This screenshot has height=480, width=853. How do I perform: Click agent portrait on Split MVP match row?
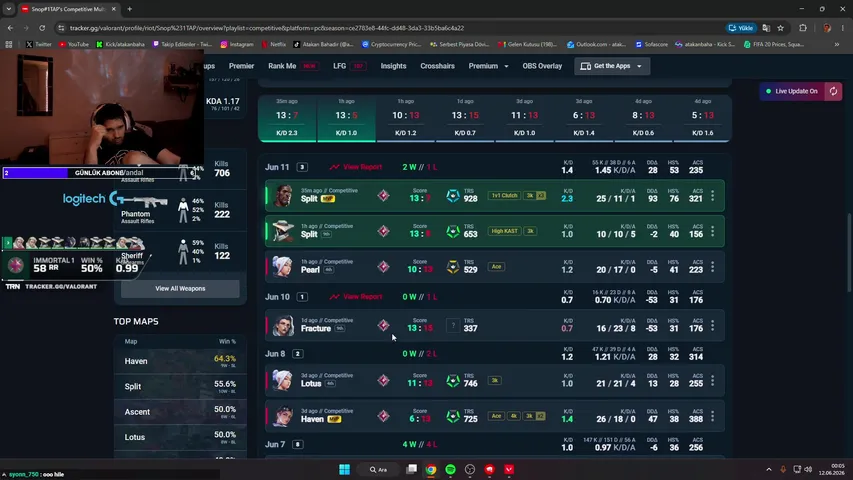point(283,195)
